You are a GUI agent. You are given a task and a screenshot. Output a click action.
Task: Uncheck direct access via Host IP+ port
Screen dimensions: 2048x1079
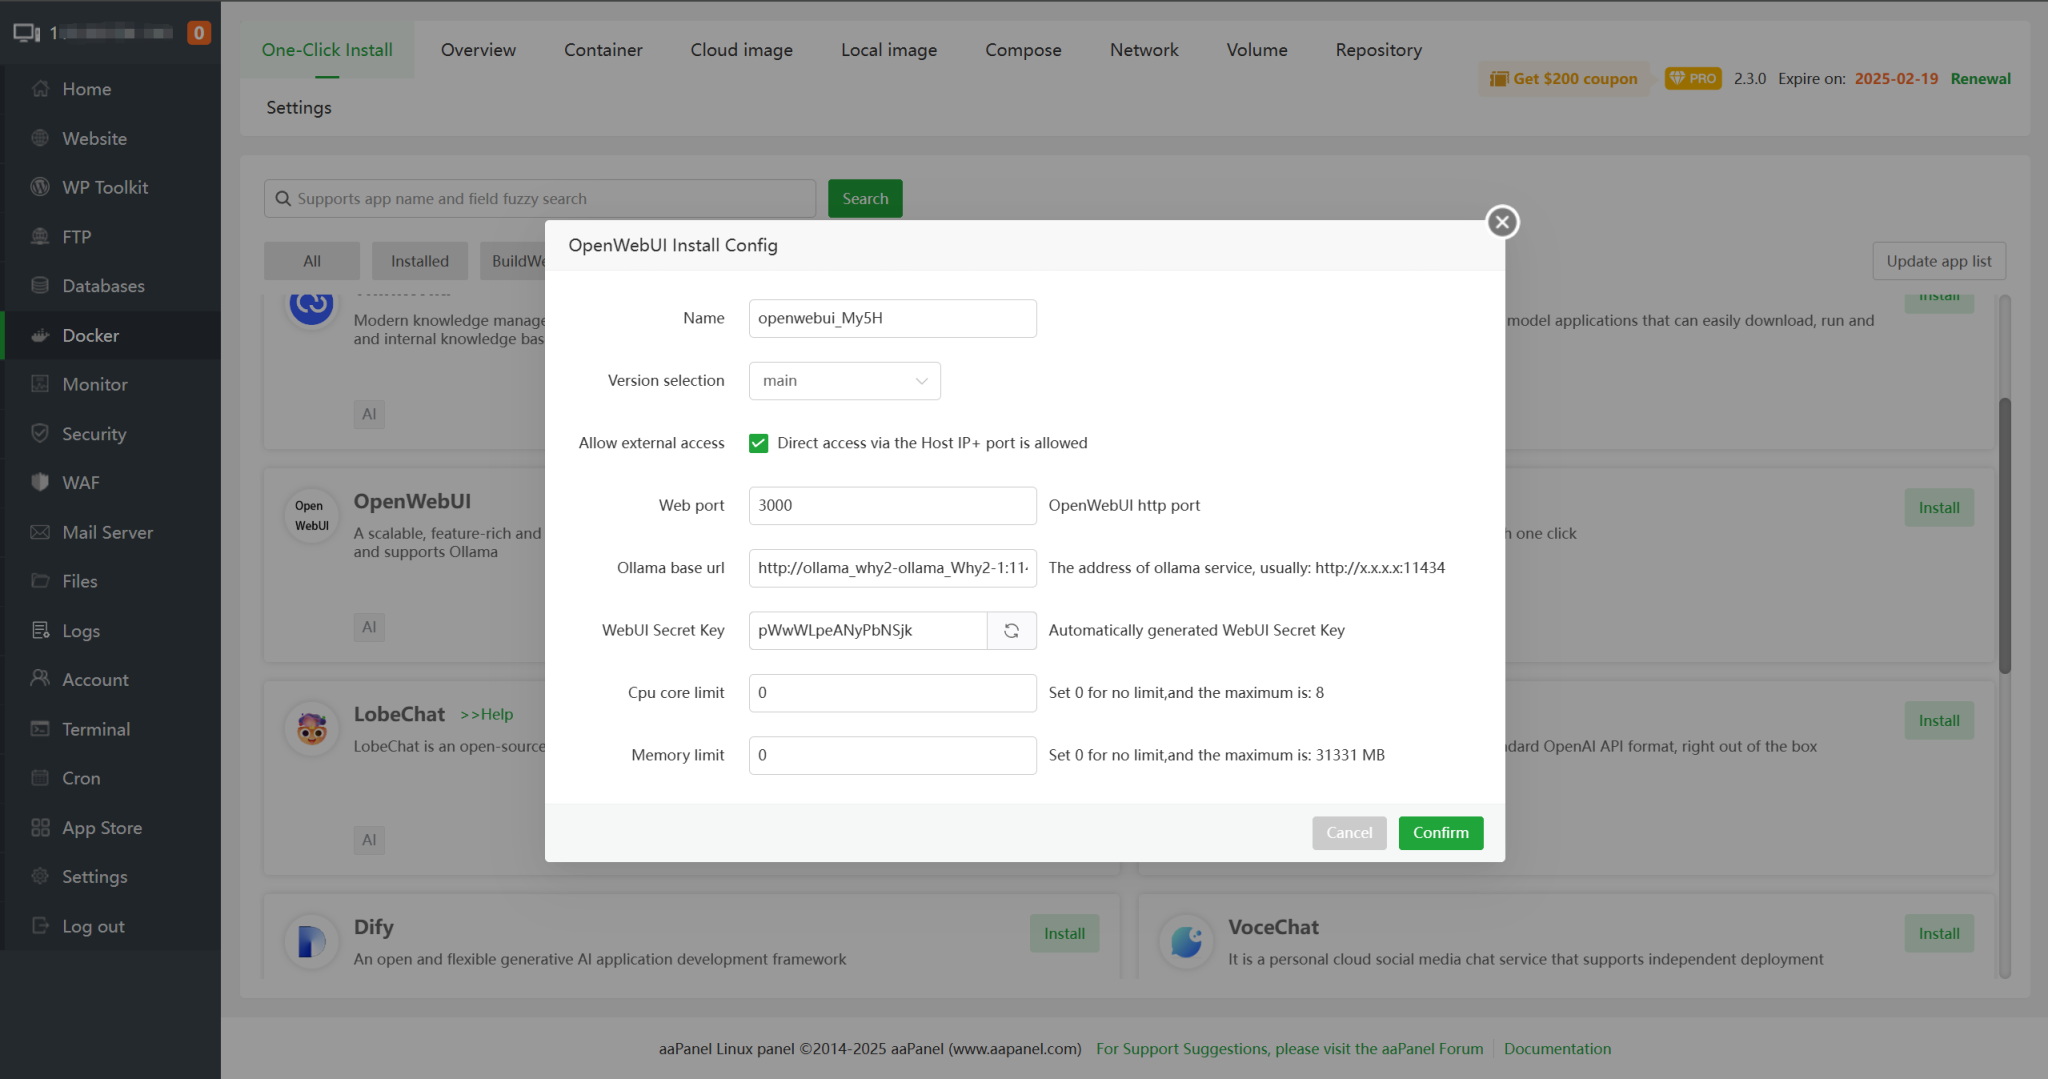click(759, 443)
